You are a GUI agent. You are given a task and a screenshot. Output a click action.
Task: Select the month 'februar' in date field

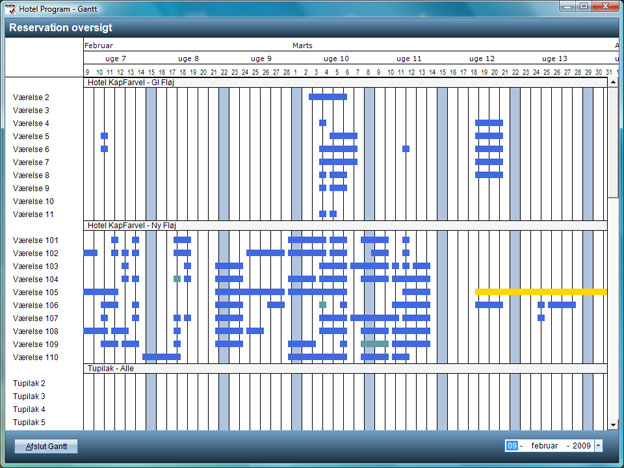point(544,445)
